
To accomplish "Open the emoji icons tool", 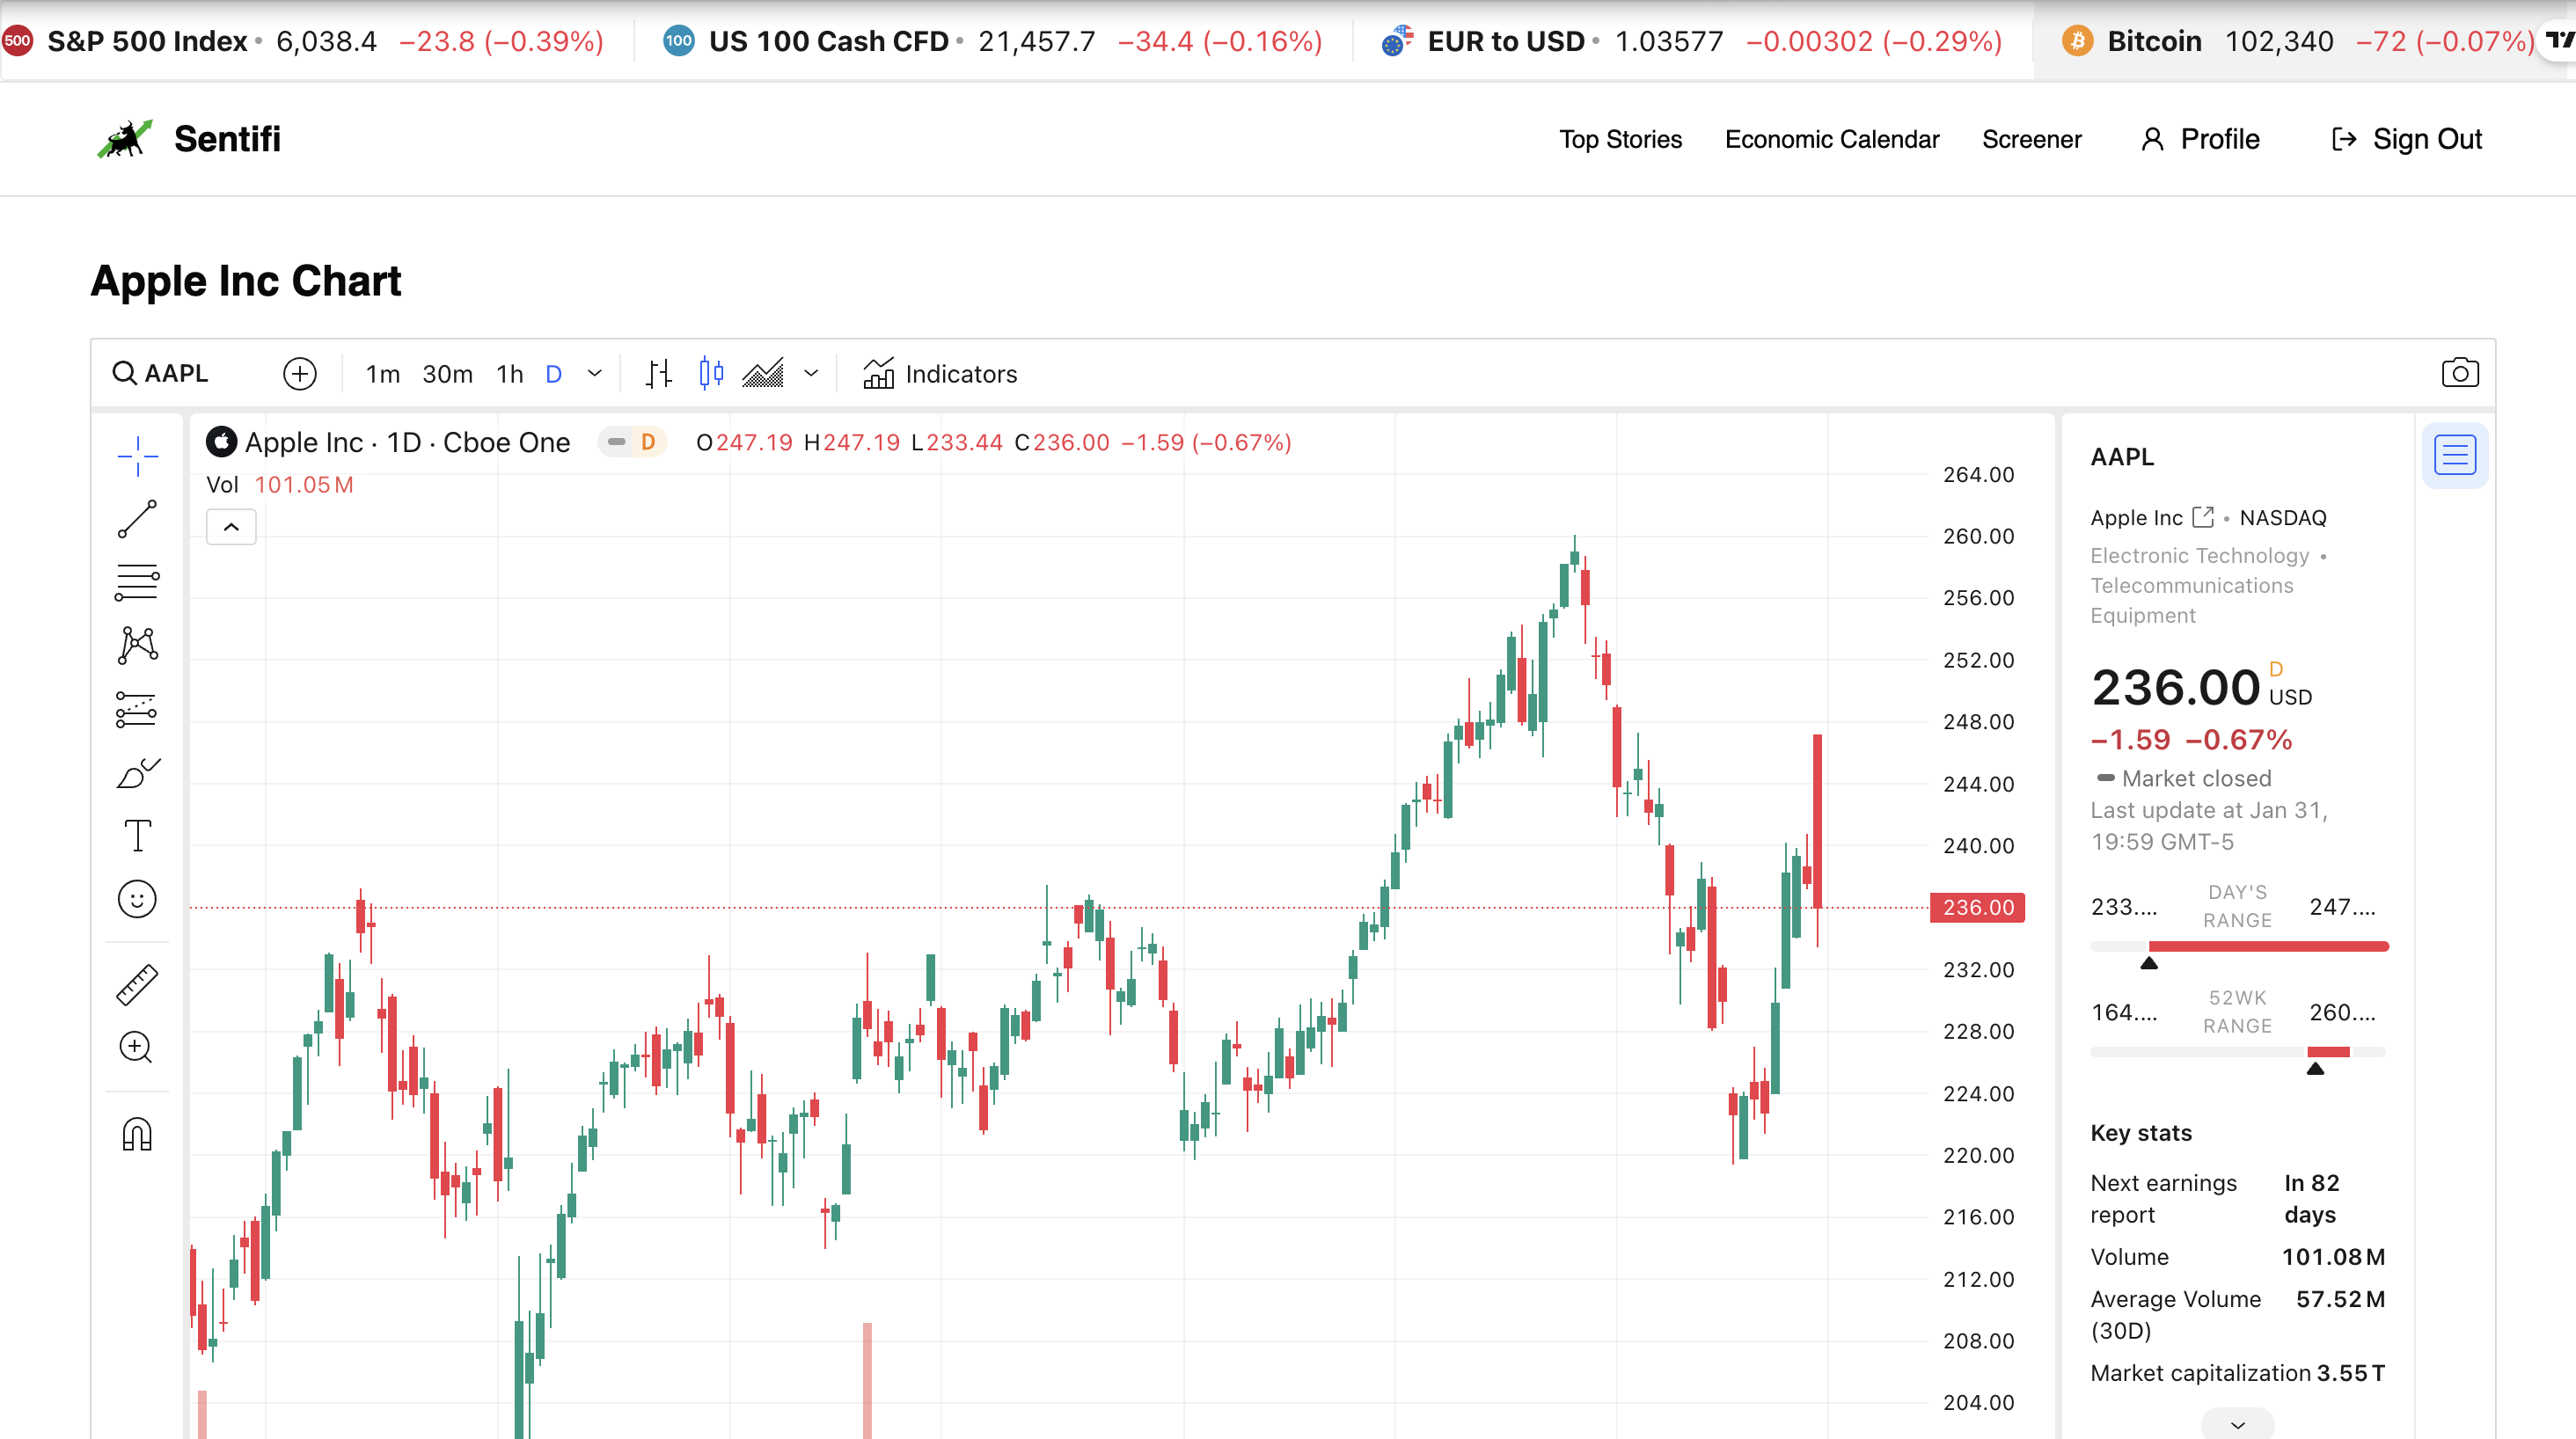I will [x=137, y=899].
